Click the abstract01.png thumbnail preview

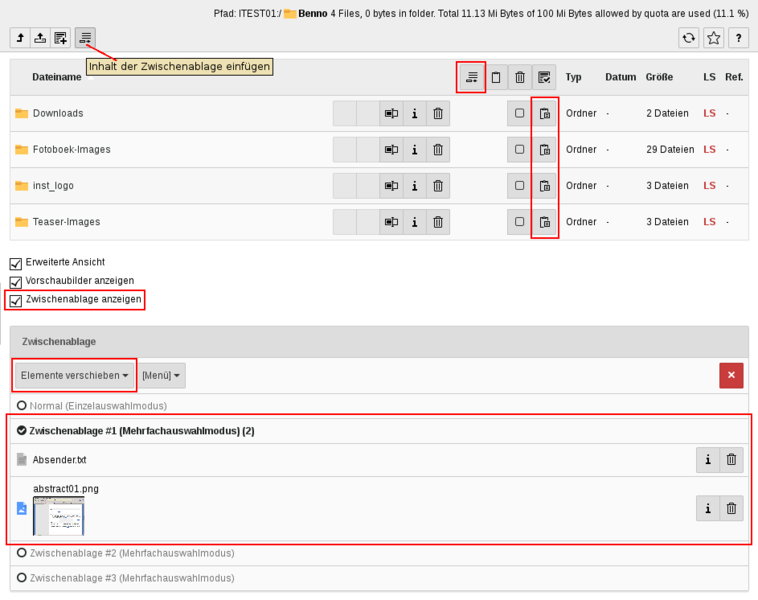coord(59,517)
